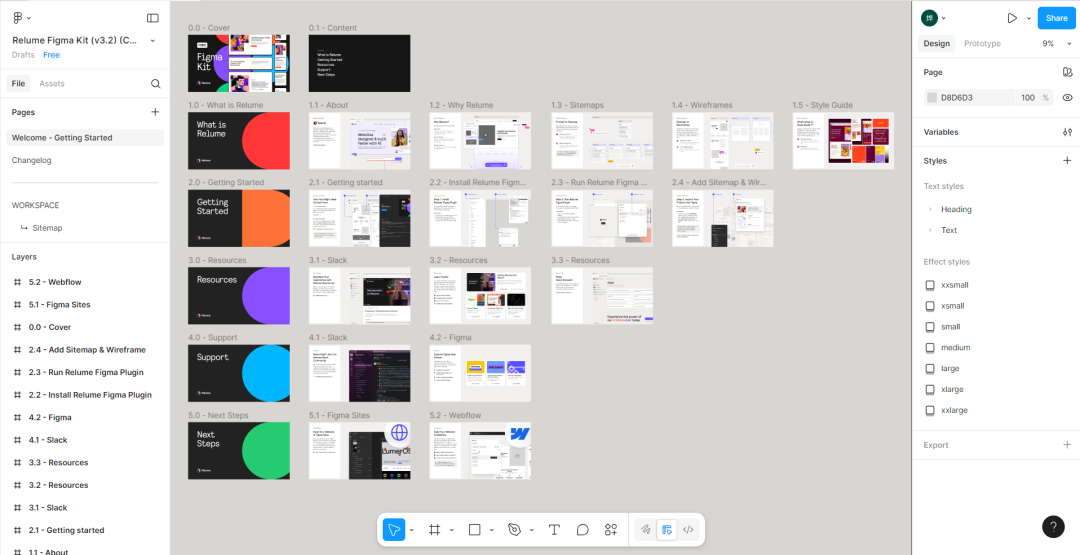Screen dimensions: 1080x555
Task: Select the Frame tool
Action: pyautogui.click(x=434, y=530)
